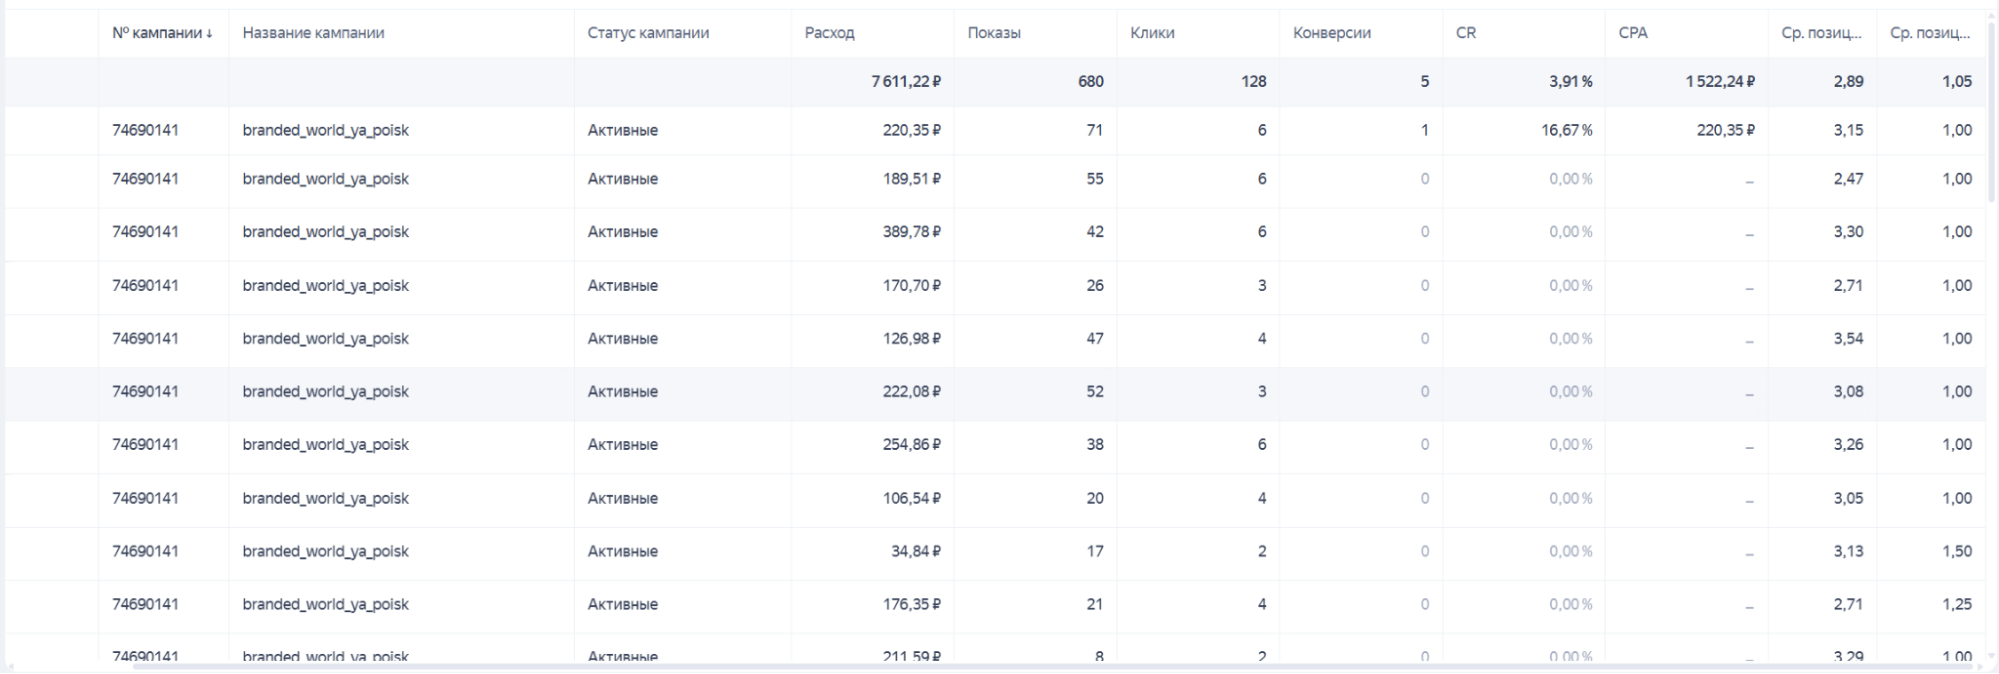Click the total CPA value 1 522,24 ₽
This screenshot has height=674, width=1999.
pyautogui.click(x=1719, y=82)
